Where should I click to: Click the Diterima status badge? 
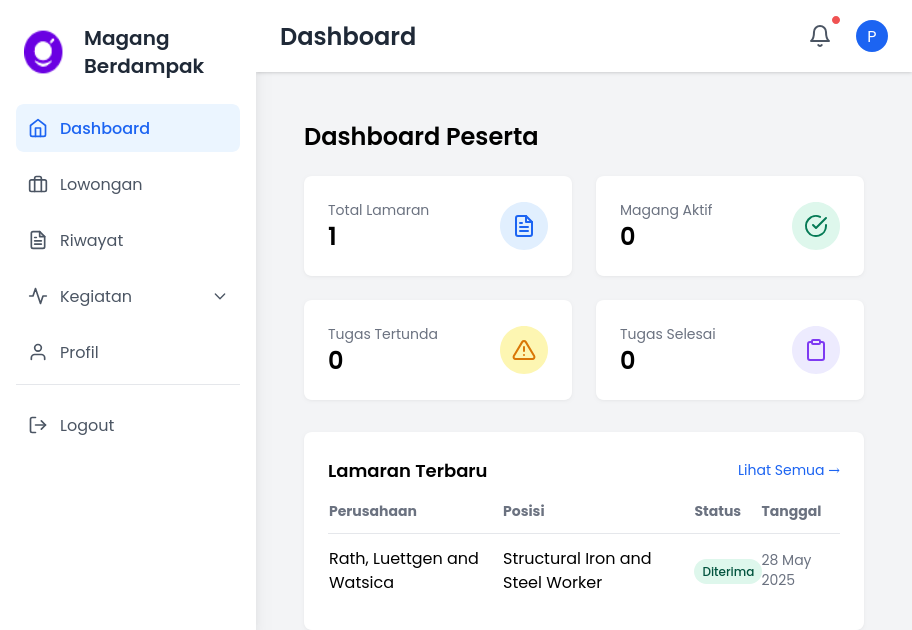[727, 571]
